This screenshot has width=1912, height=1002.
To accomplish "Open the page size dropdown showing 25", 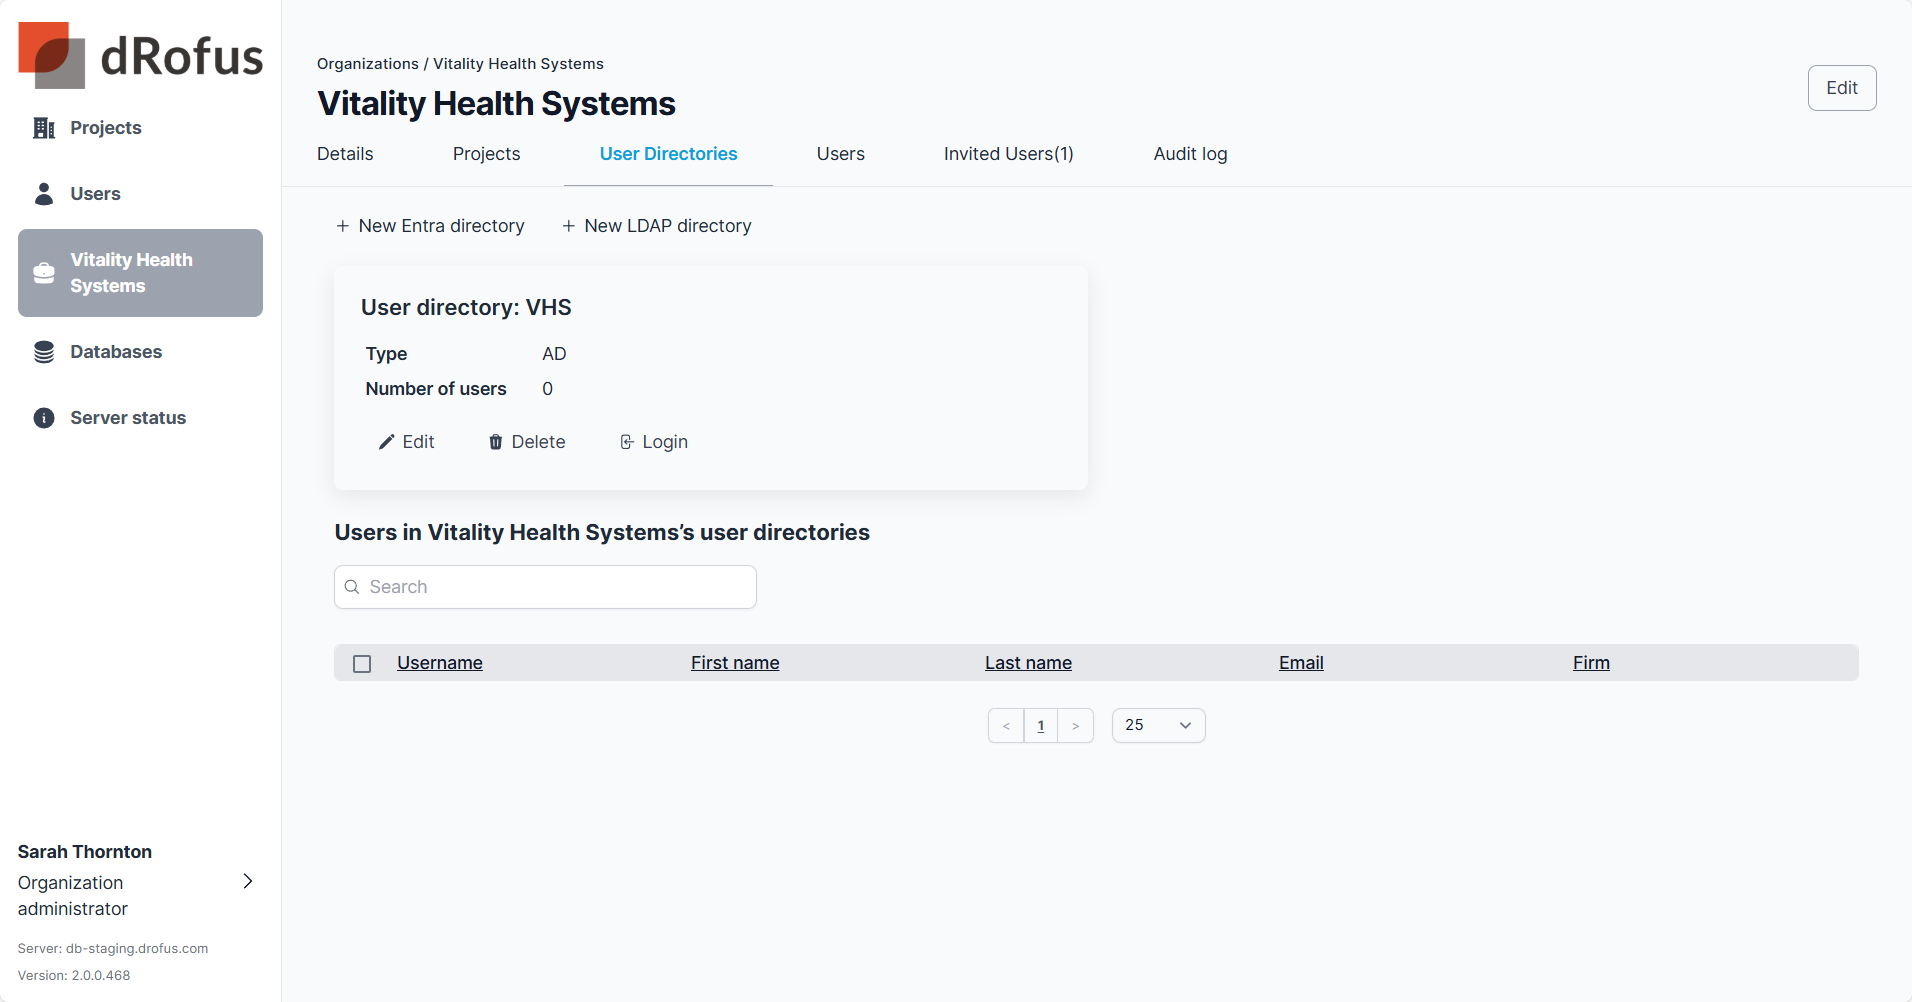I will pyautogui.click(x=1158, y=726).
